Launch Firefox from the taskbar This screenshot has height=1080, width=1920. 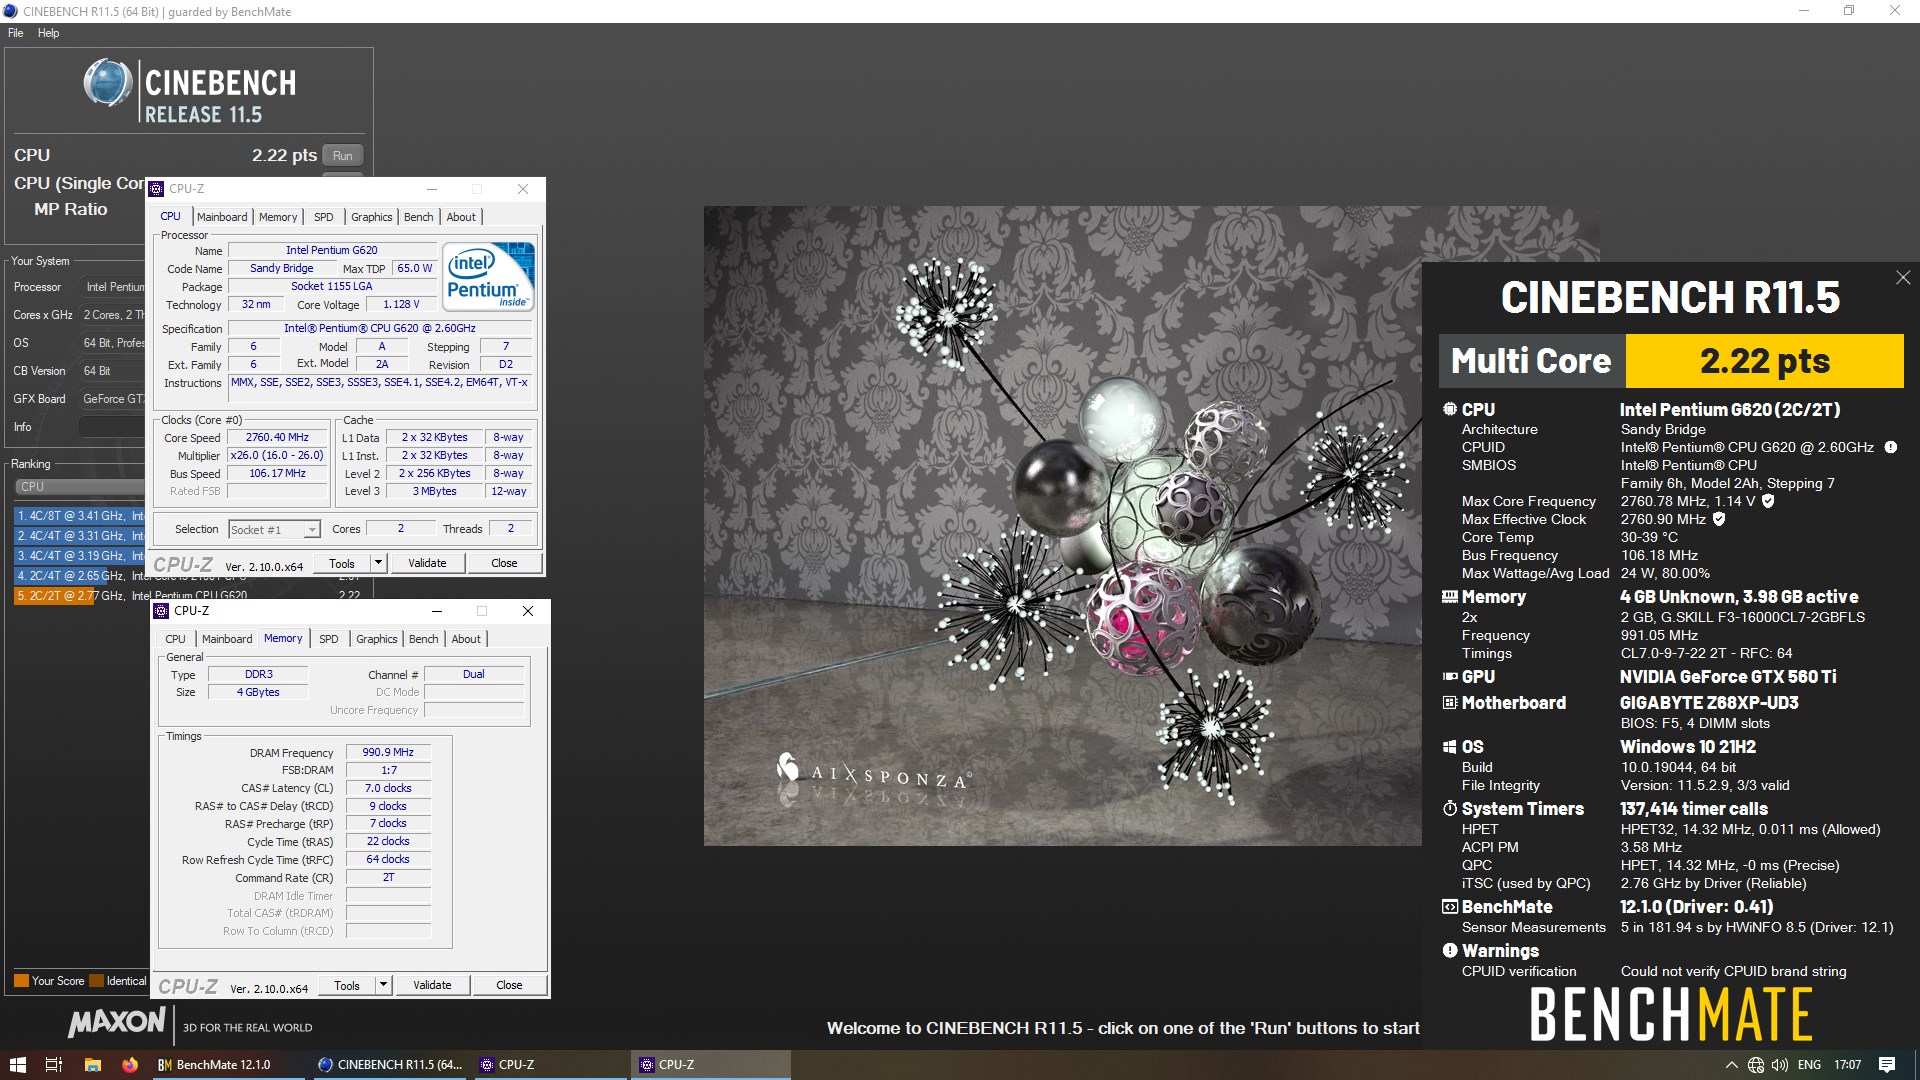click(130, 1065)
